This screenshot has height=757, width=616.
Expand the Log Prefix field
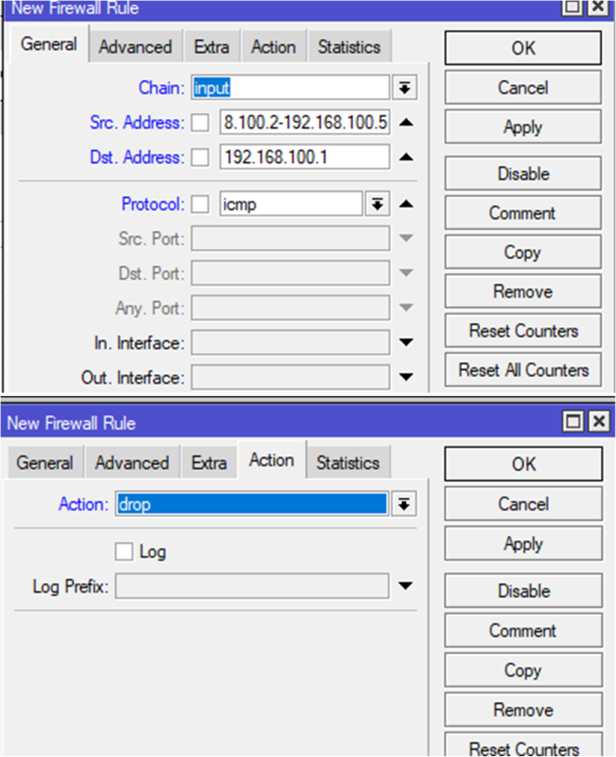(405, 586)
